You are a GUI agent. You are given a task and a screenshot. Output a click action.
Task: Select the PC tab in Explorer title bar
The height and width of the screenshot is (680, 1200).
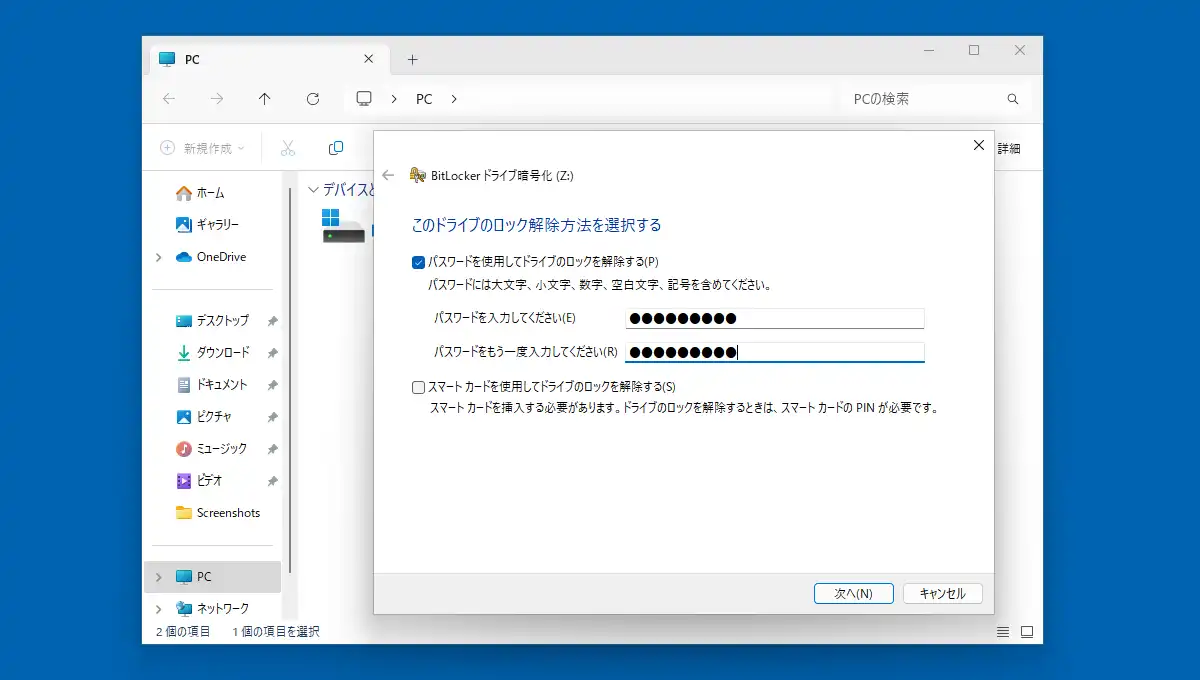pos(270,60)
